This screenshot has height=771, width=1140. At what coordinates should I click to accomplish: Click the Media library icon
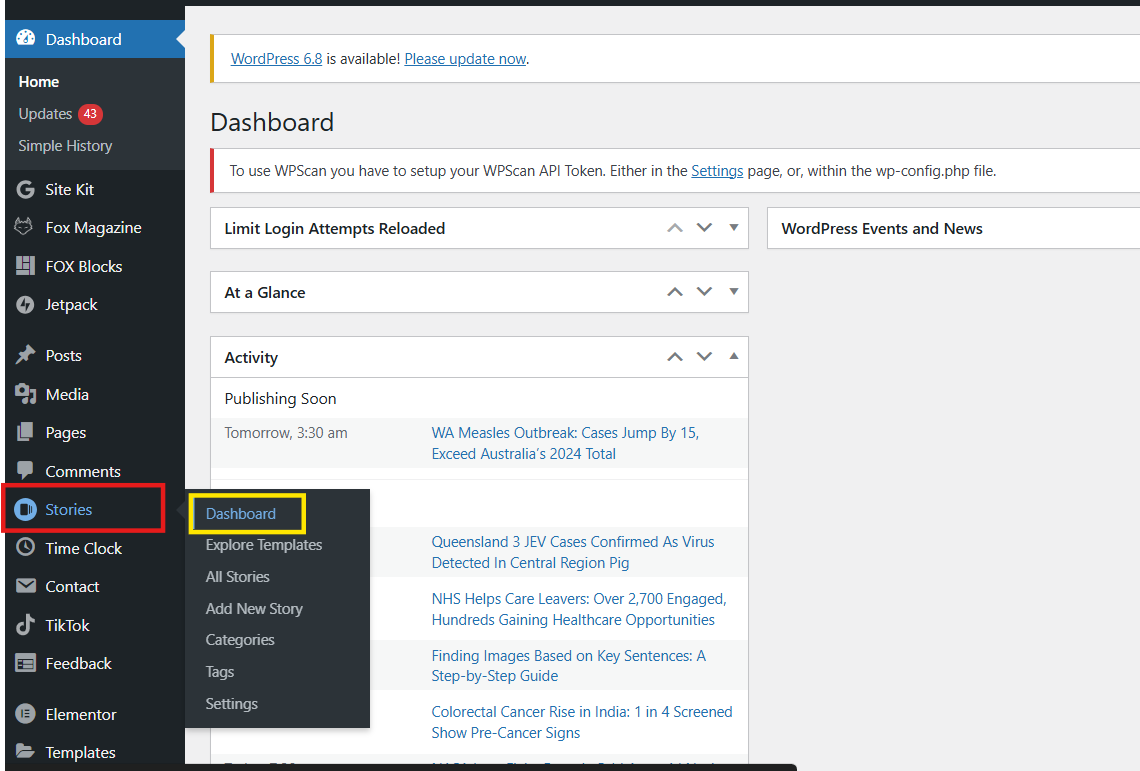(25, 394)
